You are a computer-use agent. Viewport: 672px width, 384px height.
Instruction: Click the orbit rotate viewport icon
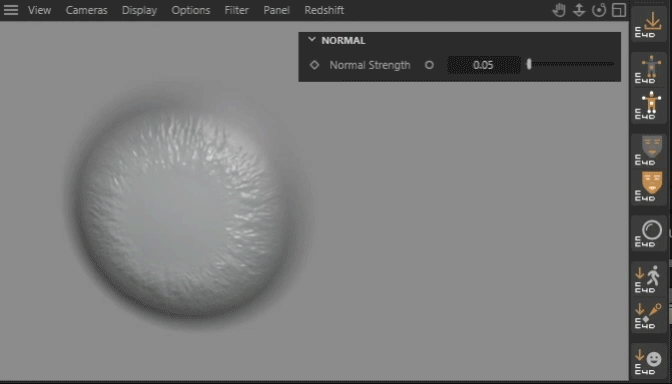tap(599, 10)
